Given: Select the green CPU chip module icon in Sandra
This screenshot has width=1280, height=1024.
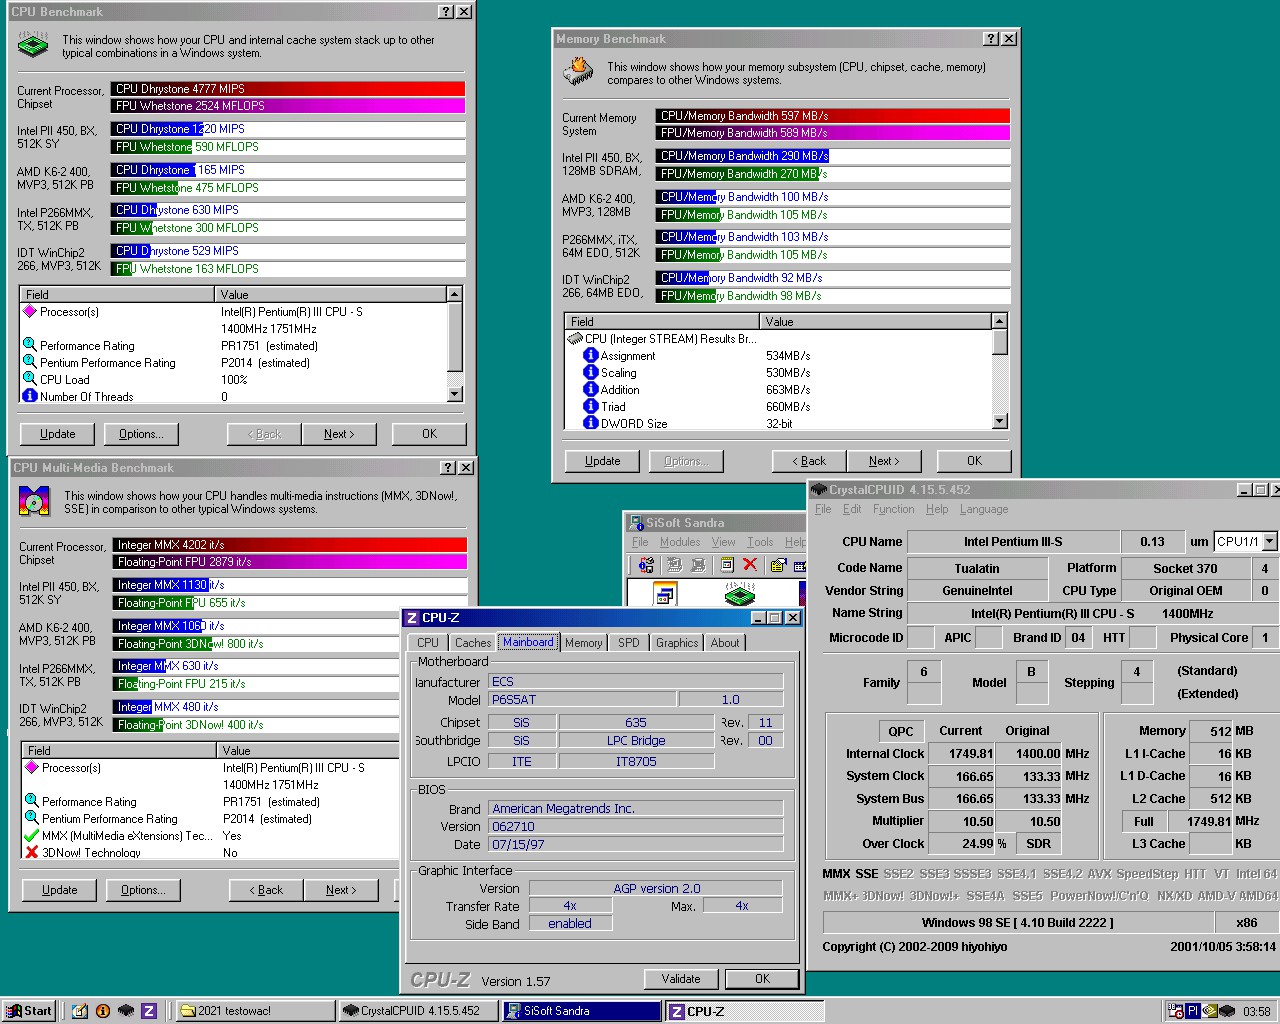Looking at the screenshot, I should click(x=740, y=593).
